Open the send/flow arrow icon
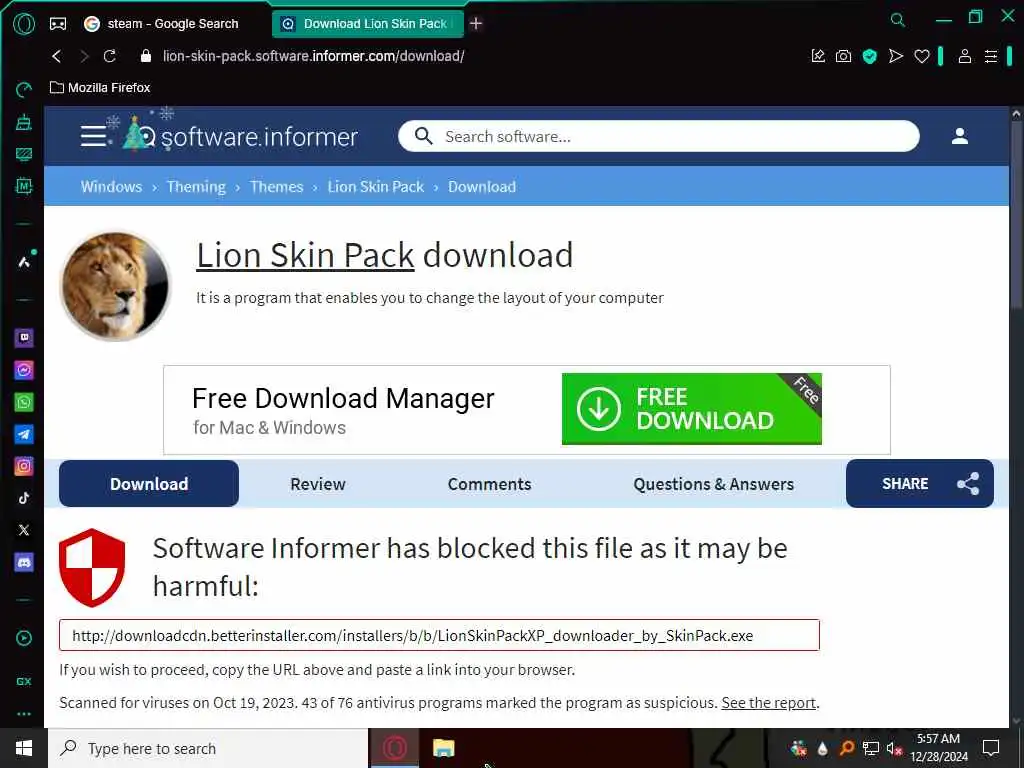Viewport: 1024px width, 768px height. 896,56
